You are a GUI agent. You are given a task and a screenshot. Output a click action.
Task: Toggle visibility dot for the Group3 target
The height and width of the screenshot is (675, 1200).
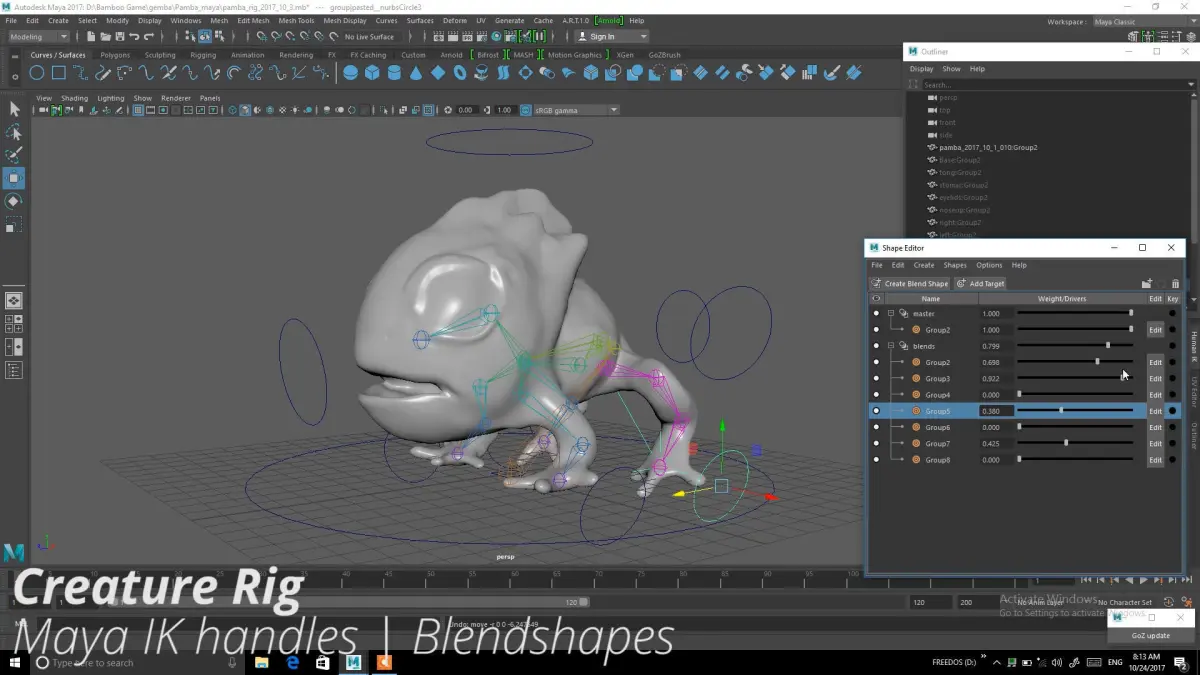tap(876, 379)
